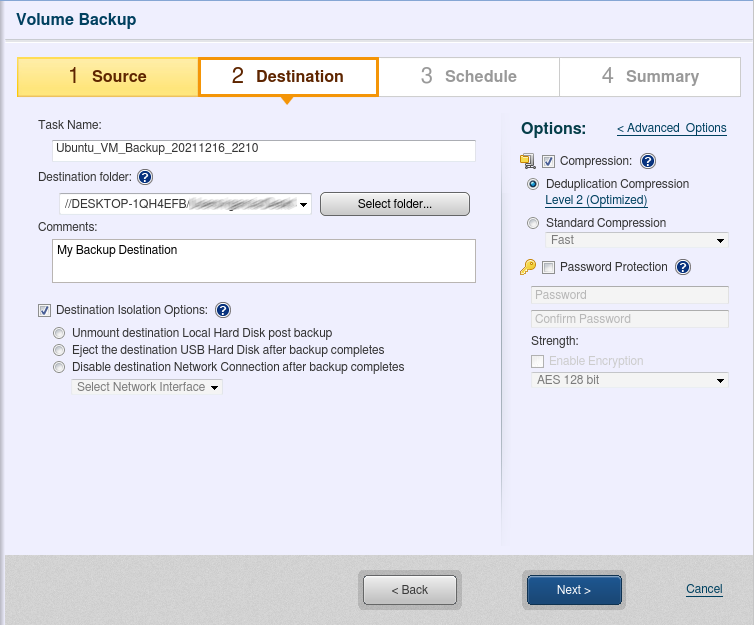Select Eject the destination USB Hard Disk option
This screenshot has width=754, height=625.
coord(60,350)
